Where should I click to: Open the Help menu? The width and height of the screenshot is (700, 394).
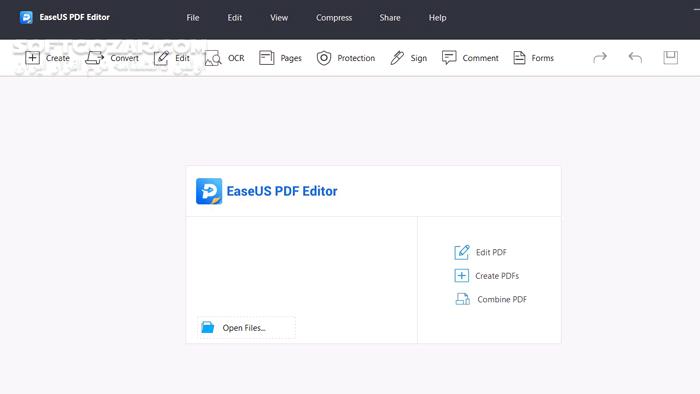[438, 18]
